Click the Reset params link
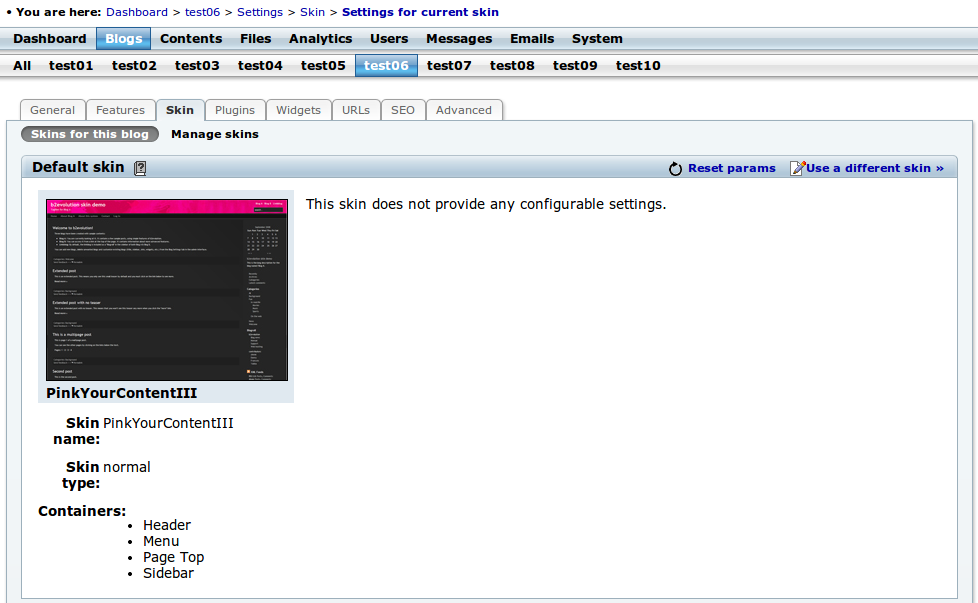This screenshot has width=978, height=603. [732, 168]
